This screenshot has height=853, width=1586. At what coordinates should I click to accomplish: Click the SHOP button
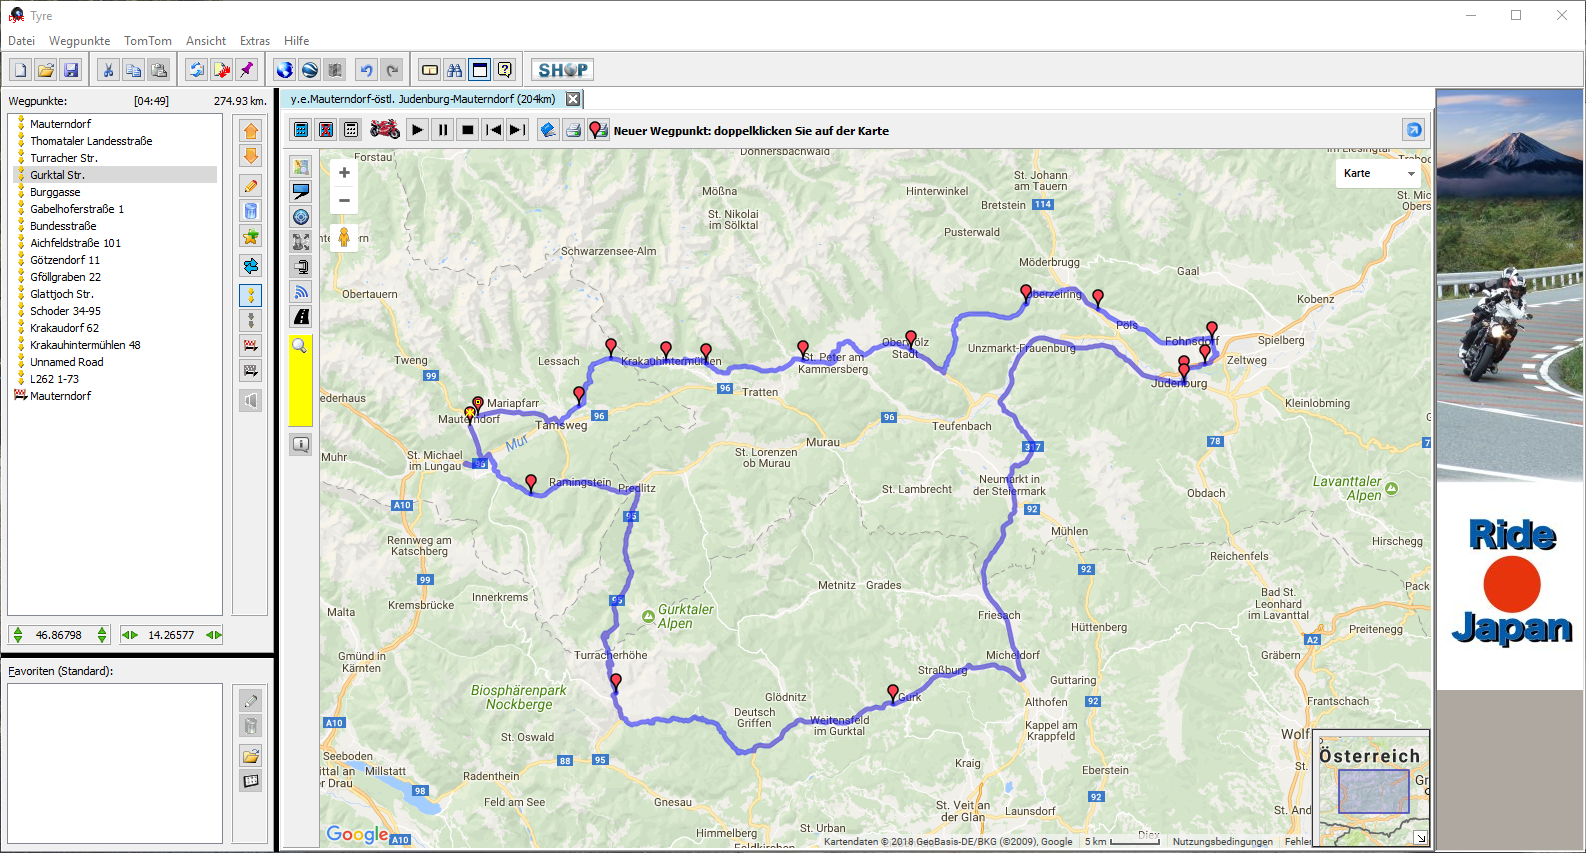coord(562,70)
